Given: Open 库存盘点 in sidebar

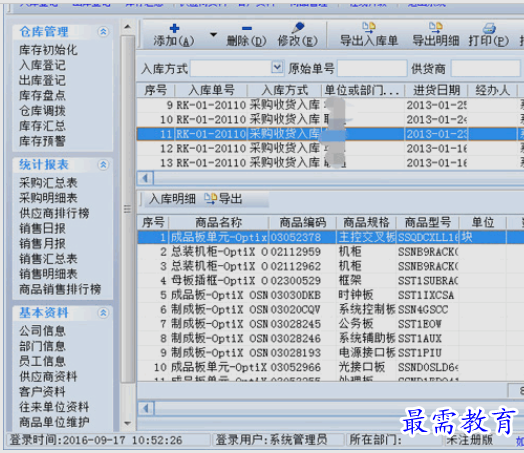Looking at the screenshot, I should pyautogui.click(x=42, y=96).
